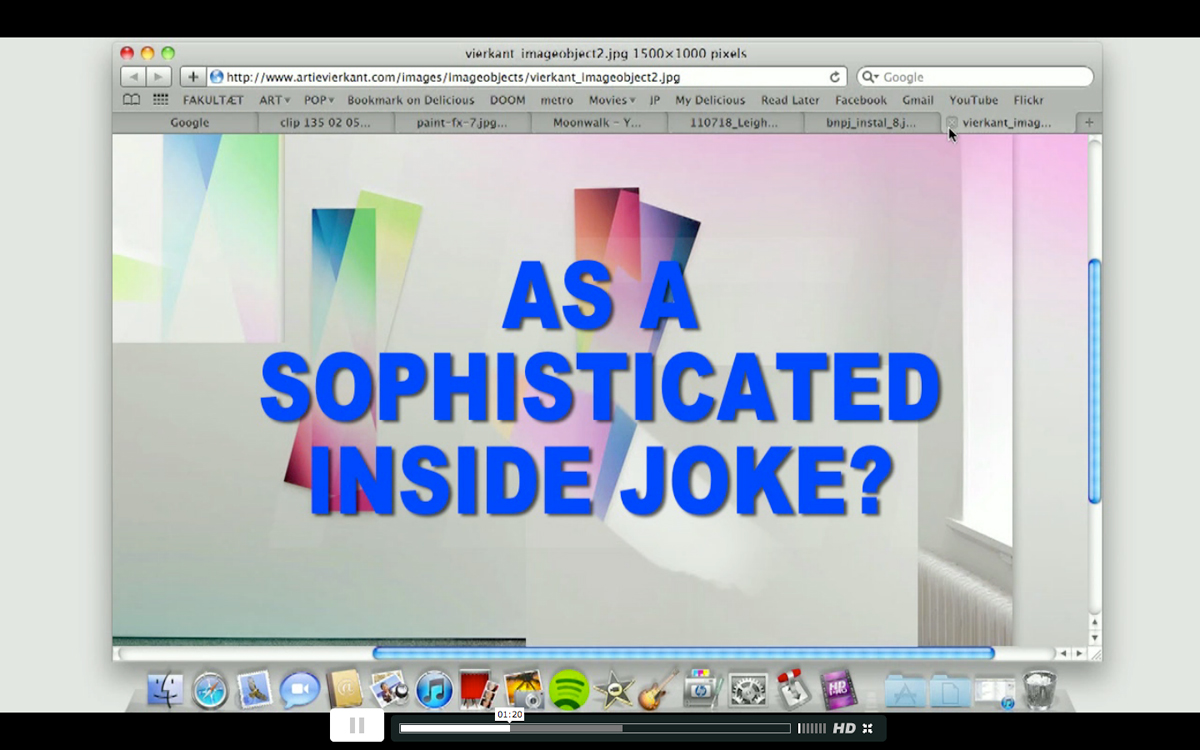
Task: Open iPhoto in the dock
Action: point(389,690)
